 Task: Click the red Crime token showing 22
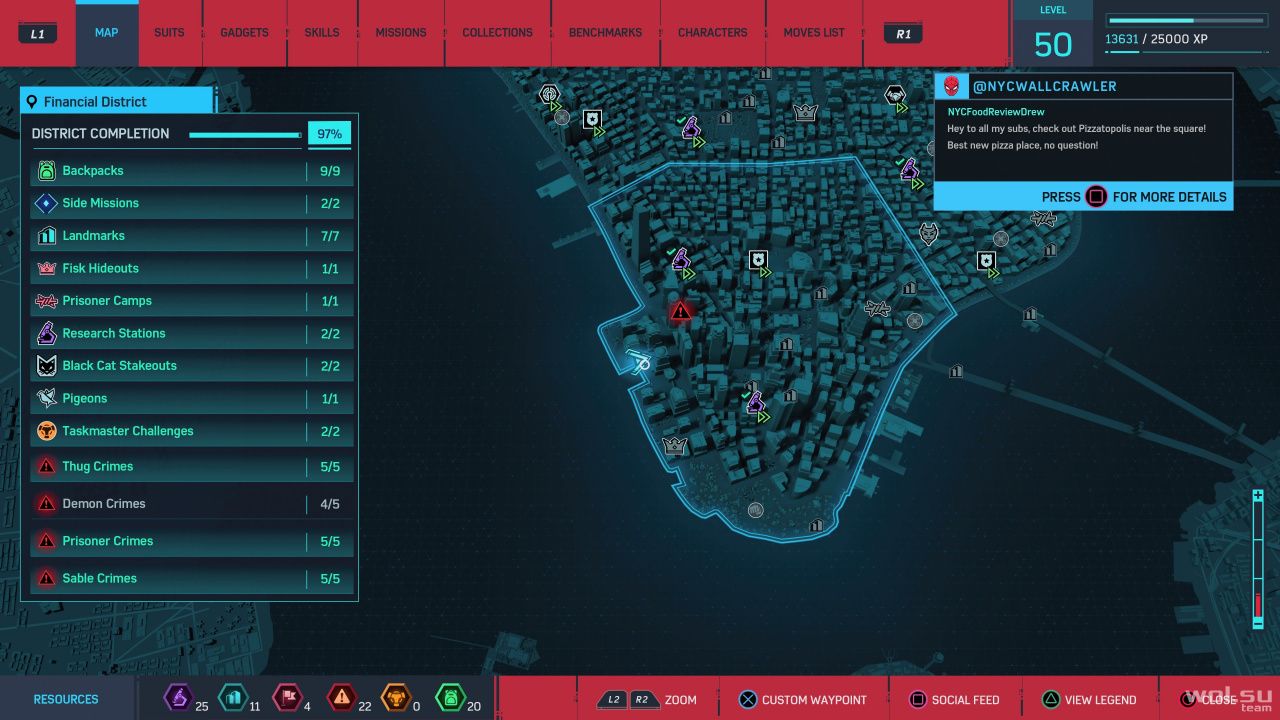[x=342, y=697]
